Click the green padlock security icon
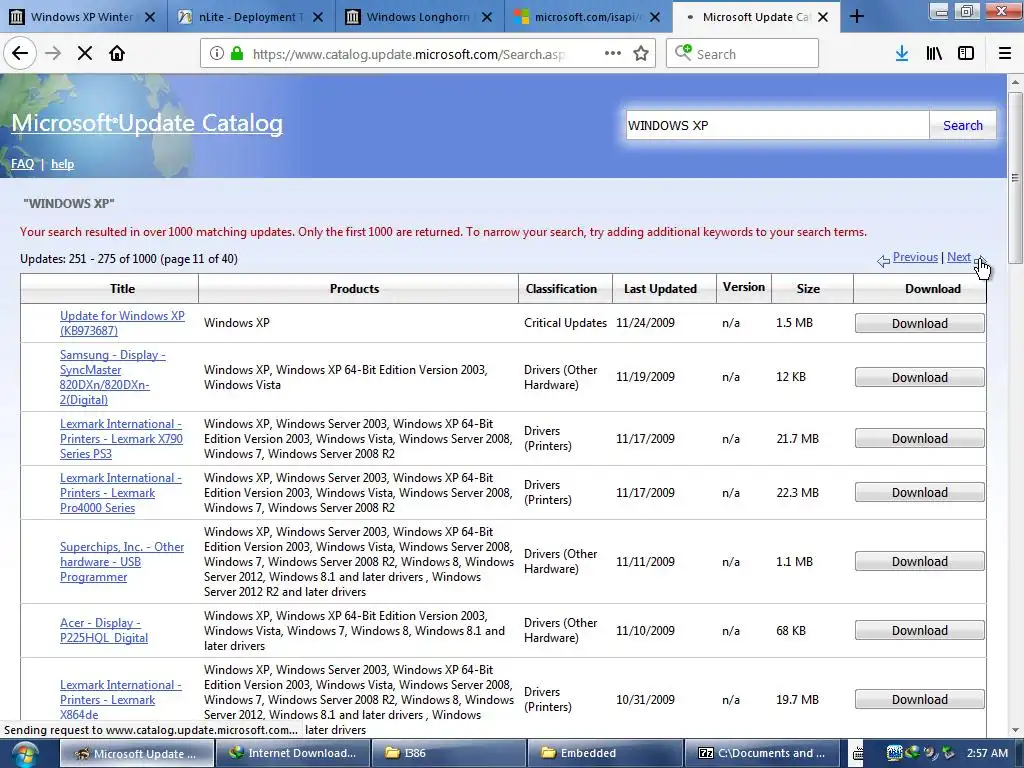This screenshot has height=768, width=1024. [x=237, y=54]
